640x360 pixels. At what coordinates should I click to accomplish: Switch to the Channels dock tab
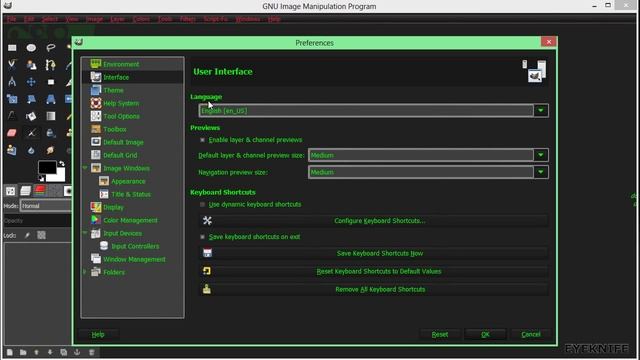click(40, 191)
